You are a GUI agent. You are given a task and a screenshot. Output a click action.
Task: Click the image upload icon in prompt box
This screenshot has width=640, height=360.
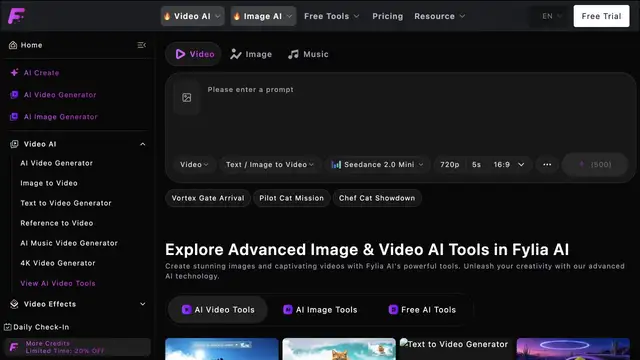[x=187, y=98]
